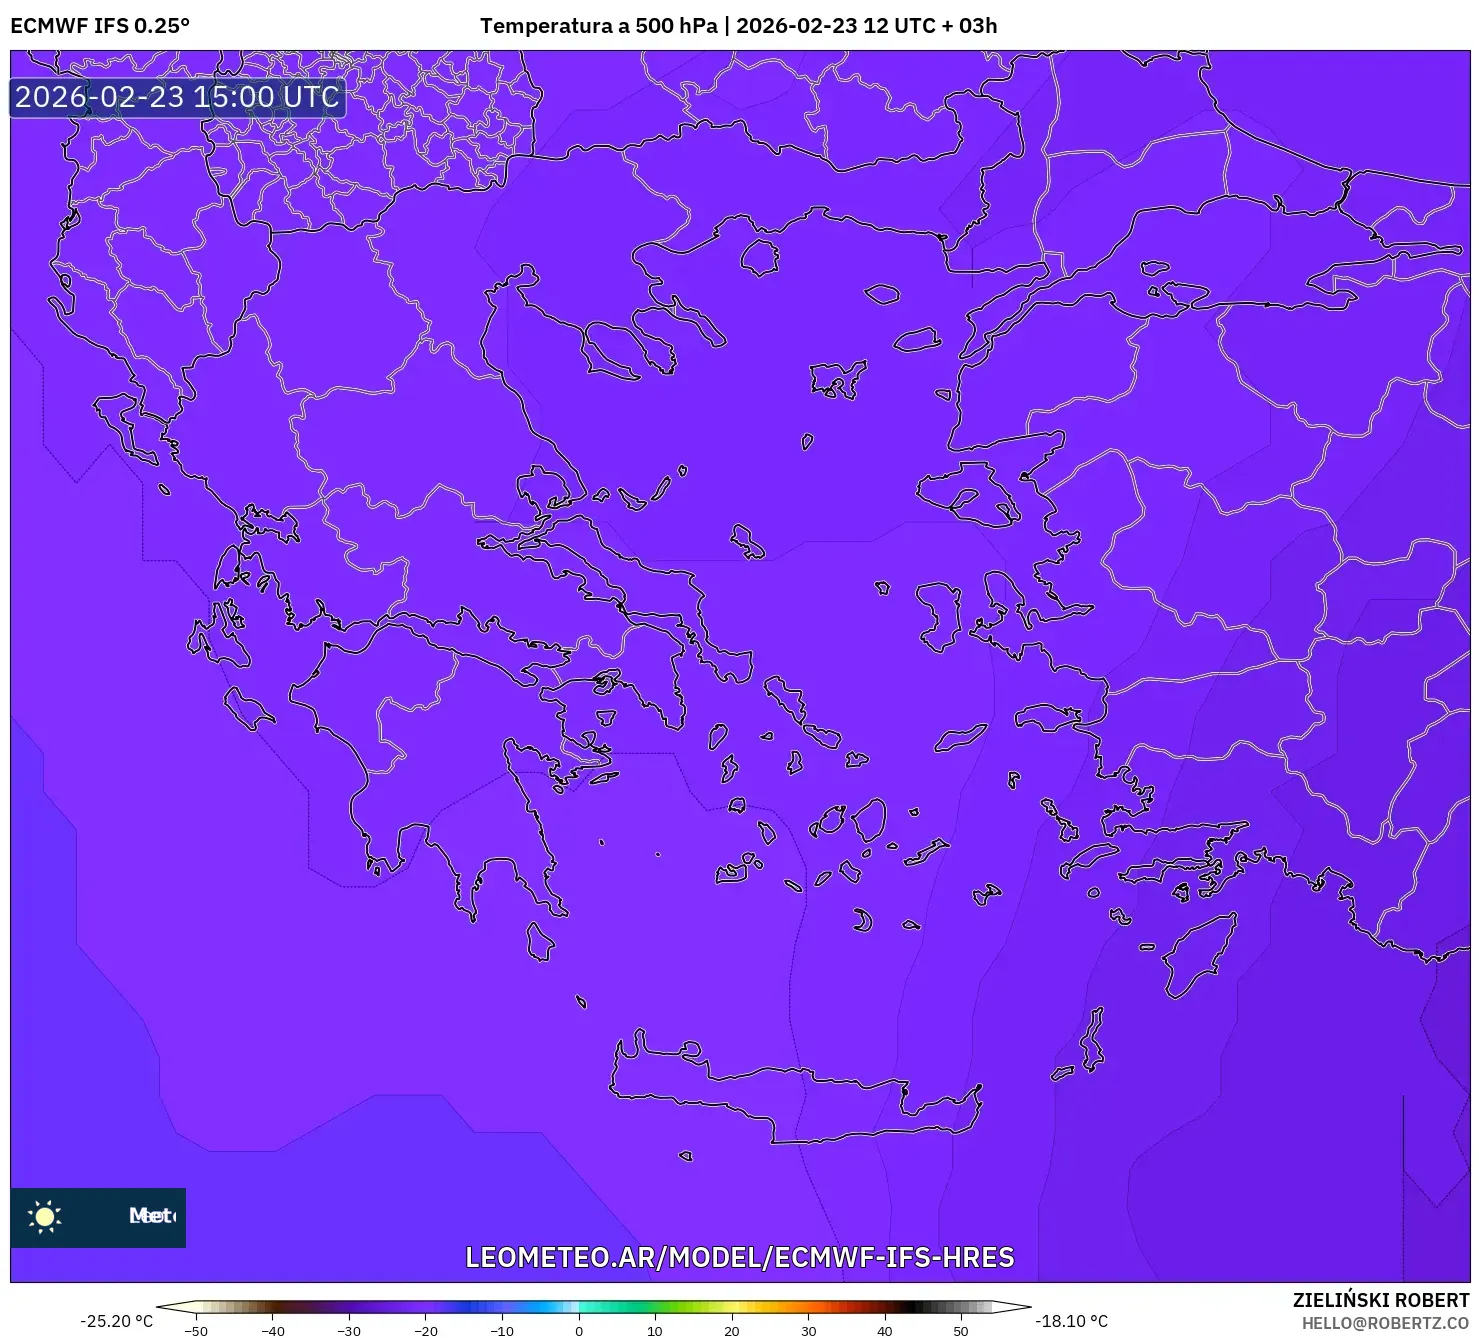Click the -25.20 °C minimum temperature label

(x=116, y=1320)
